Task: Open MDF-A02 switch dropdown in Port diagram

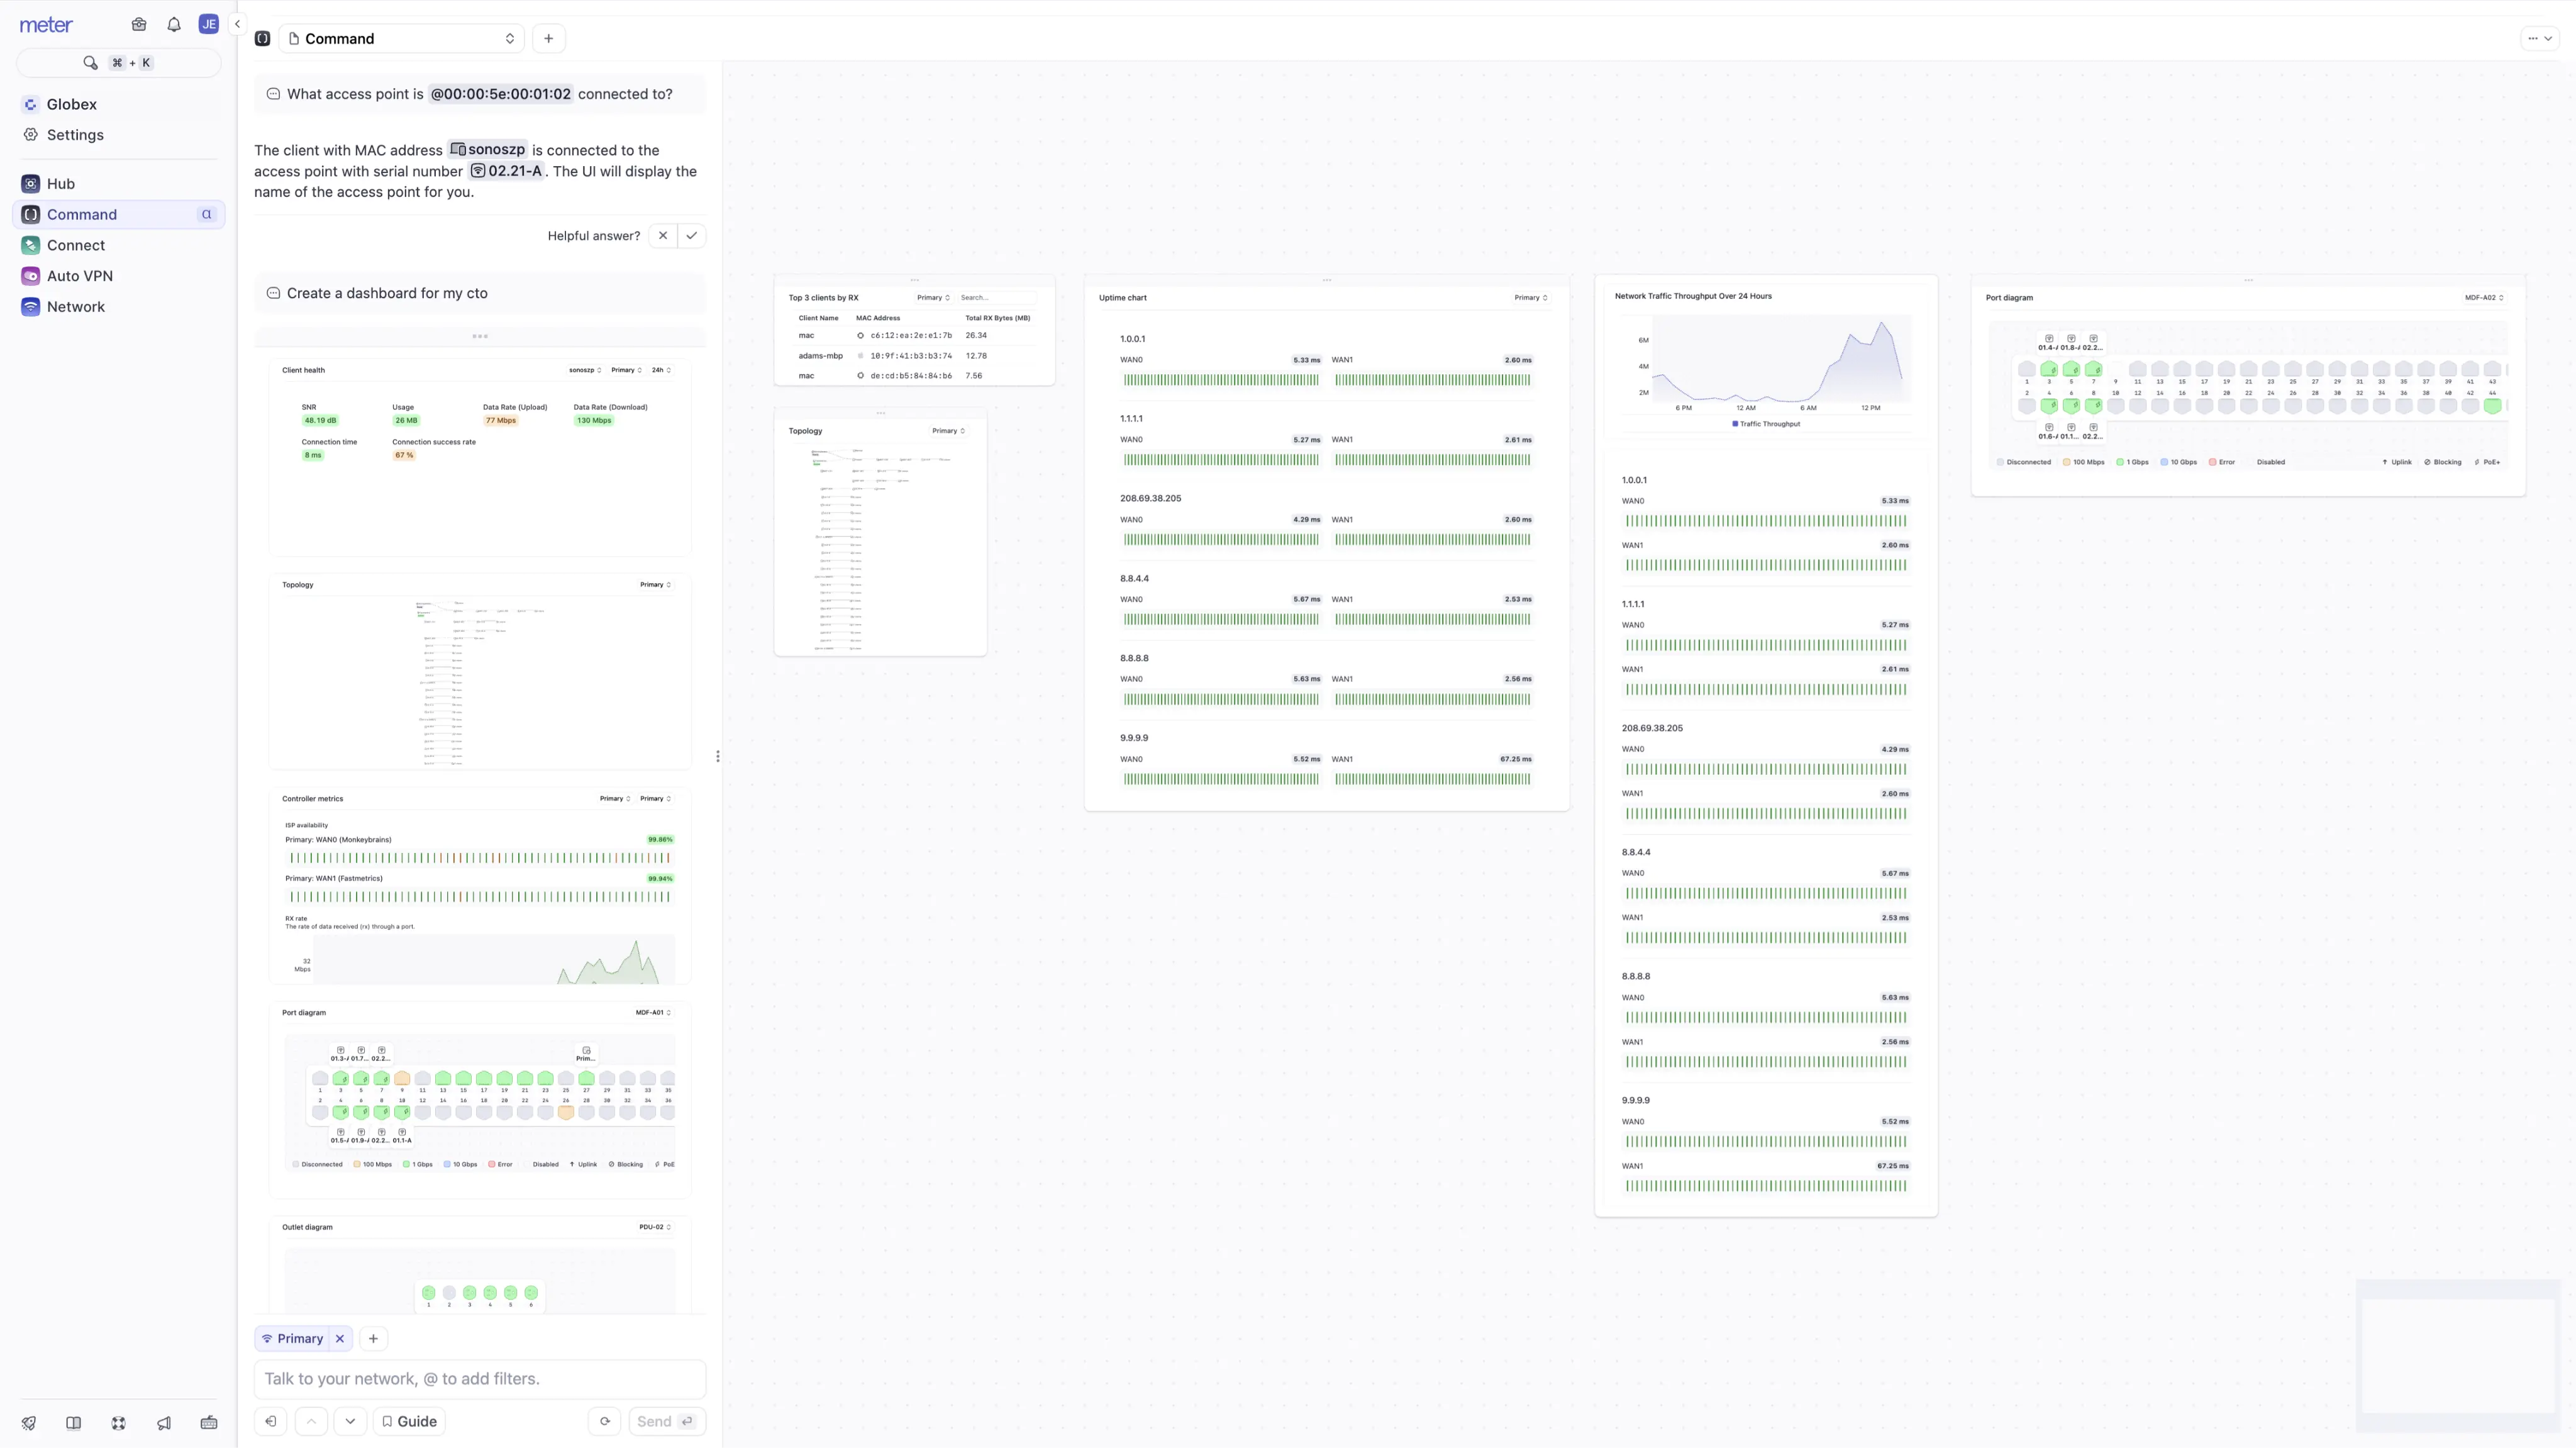Action: pyautogui.click(x=2484, y=298)
